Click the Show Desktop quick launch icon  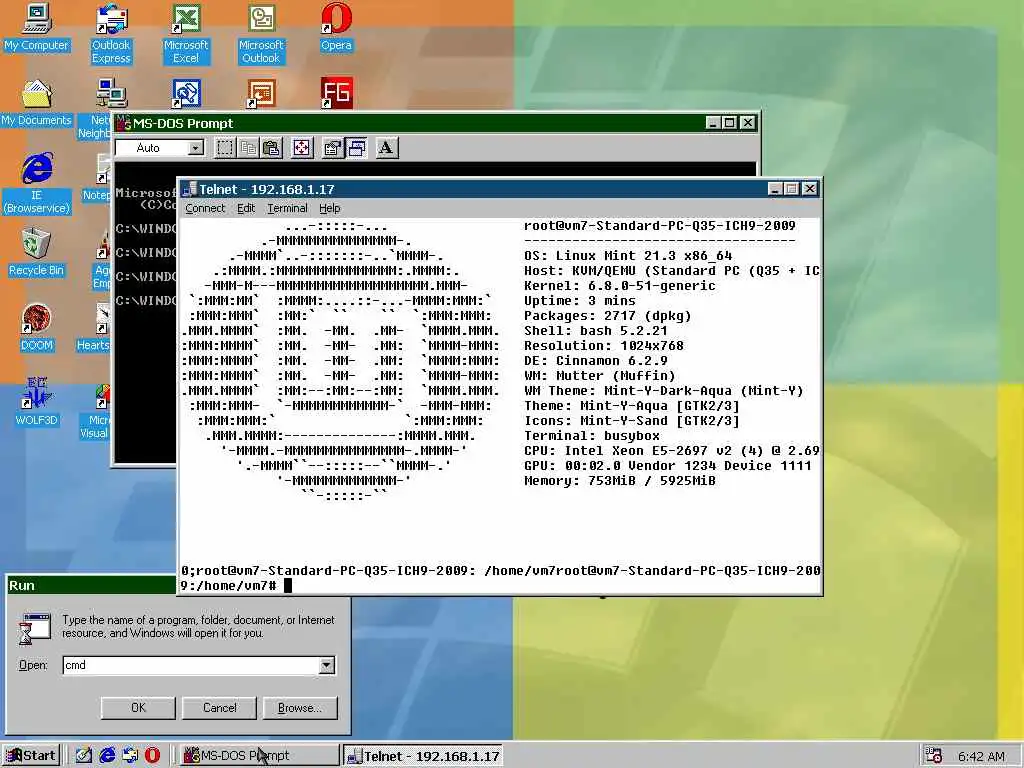(x=84, y=756)
